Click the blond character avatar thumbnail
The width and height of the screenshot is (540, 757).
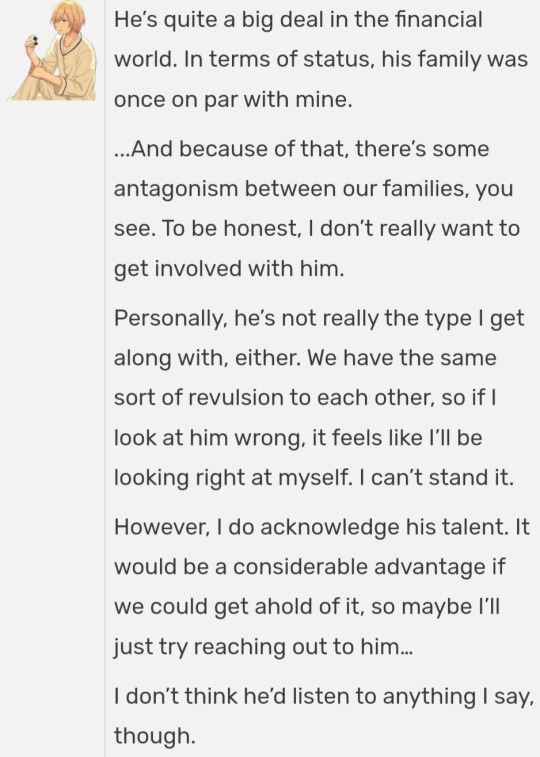[52, 51]
